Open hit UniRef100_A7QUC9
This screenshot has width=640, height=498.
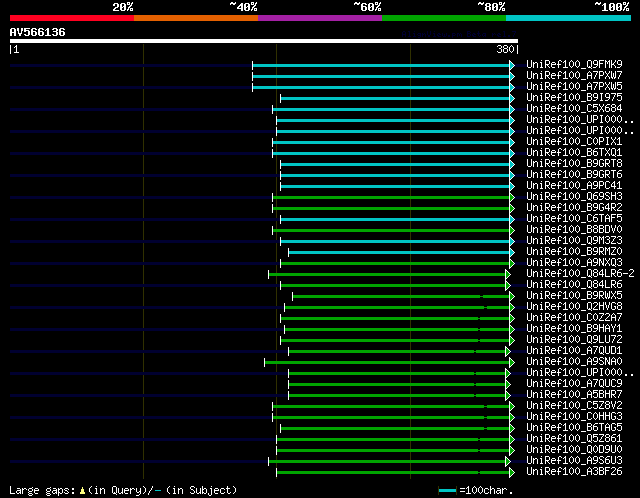[x=574, y=384]
